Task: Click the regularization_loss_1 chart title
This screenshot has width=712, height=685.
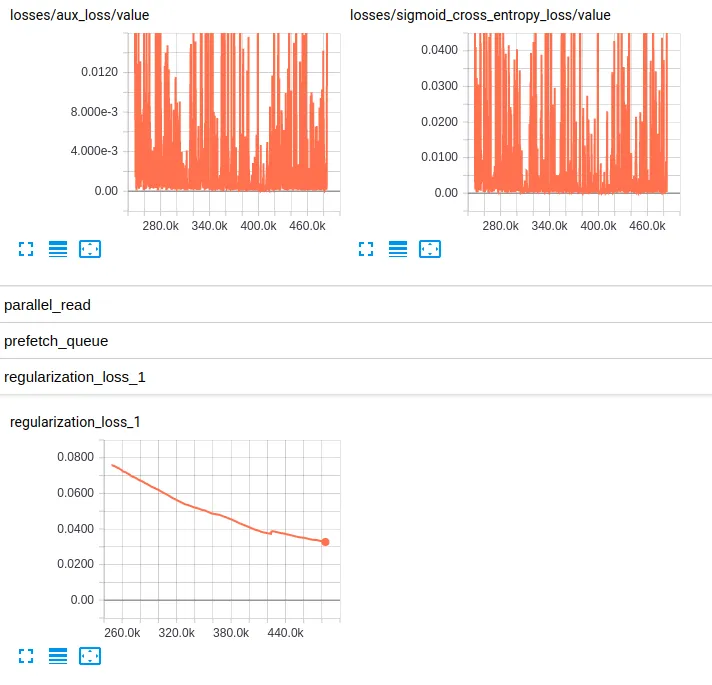Action: pyautogui.click(x=75, y=422)
